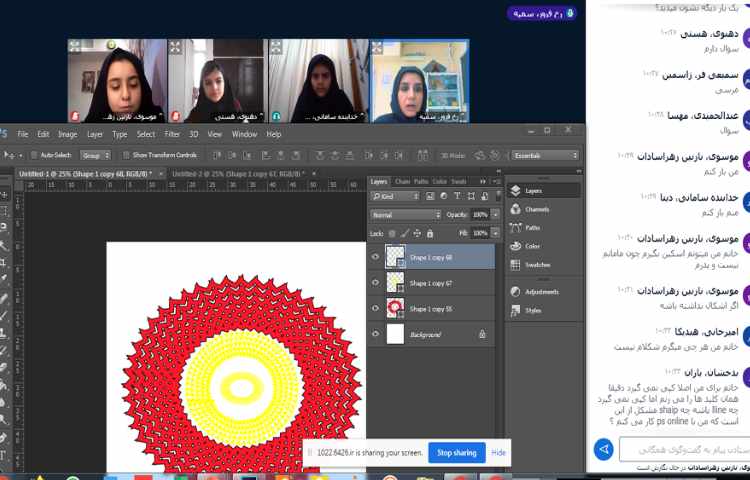Select the Shape 1 copy 67 layer
Screen dimensions: 750x480
(431, 283)
